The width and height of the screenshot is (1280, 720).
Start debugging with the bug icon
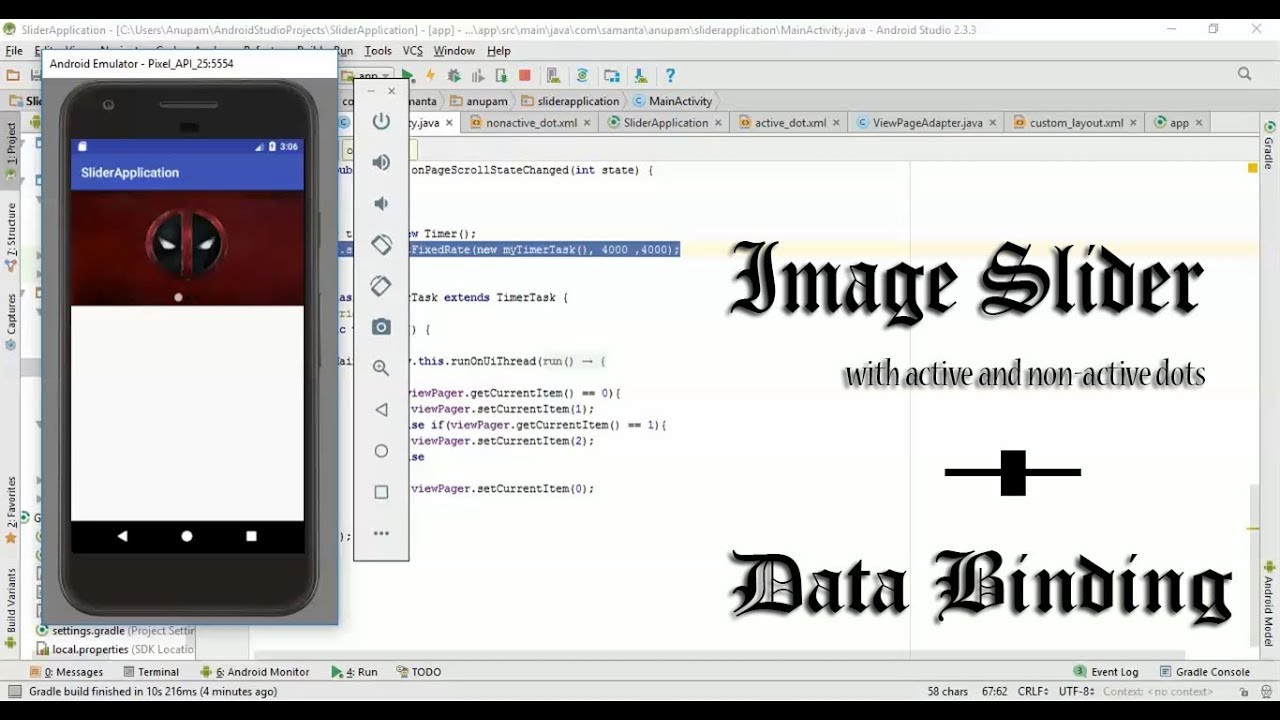coord(454,76)
